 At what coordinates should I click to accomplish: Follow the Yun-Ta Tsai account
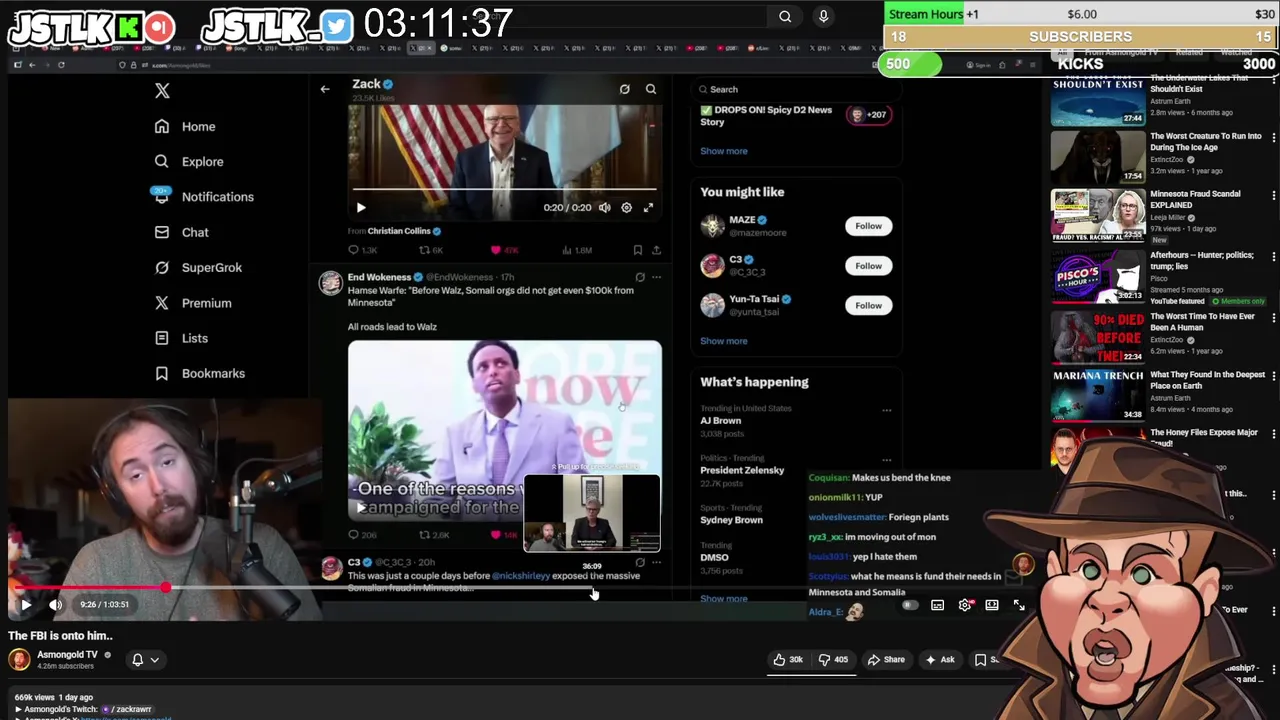[868, 306]
